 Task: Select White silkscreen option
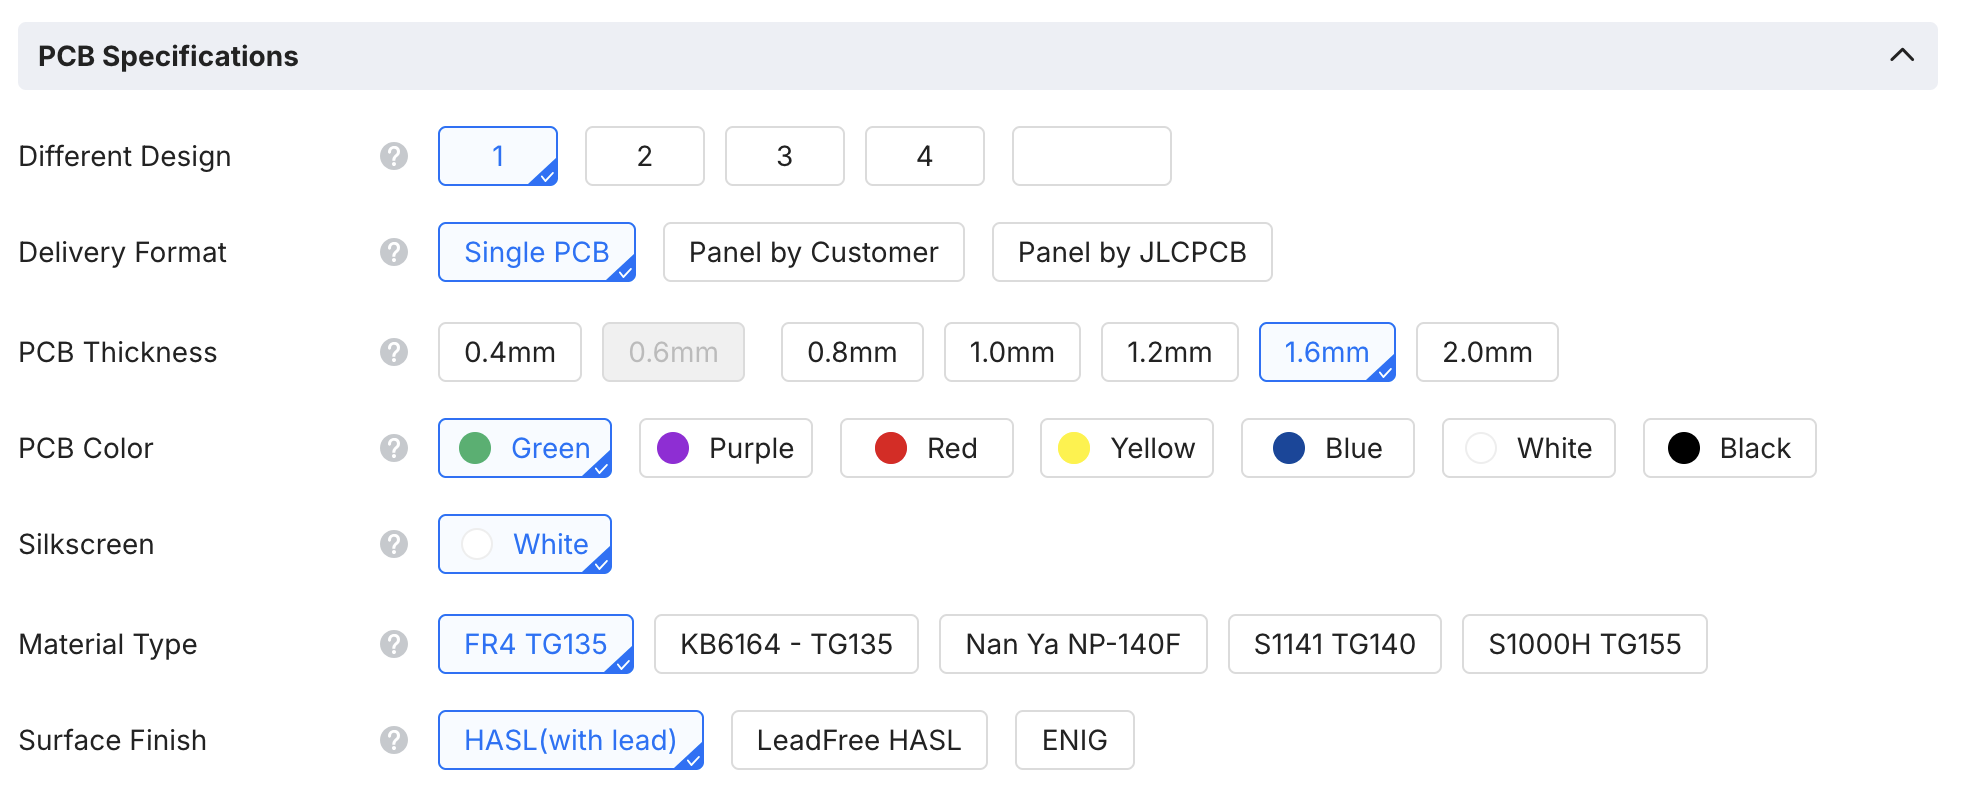pos(525,544)
